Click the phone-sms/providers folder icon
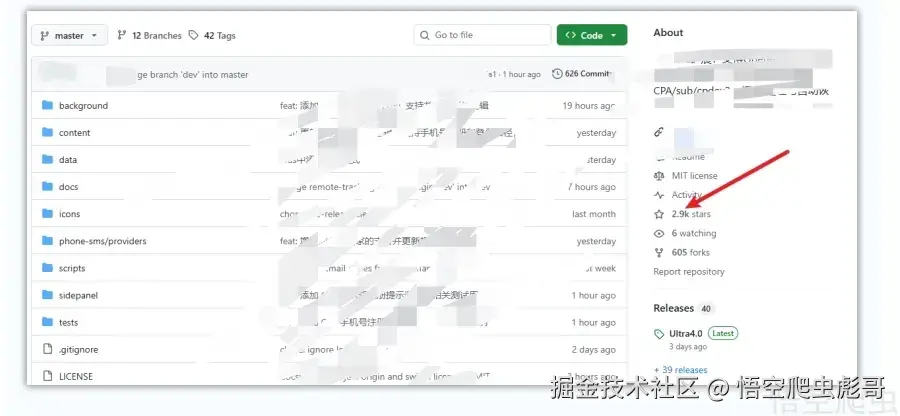Screen dimensions: 900x416 click(x=47, y=241)
